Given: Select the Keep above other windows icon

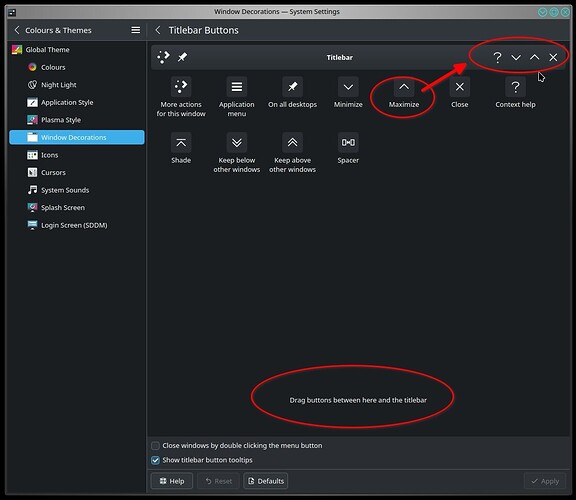Looking at the screenshot, I should coord(292,143).
